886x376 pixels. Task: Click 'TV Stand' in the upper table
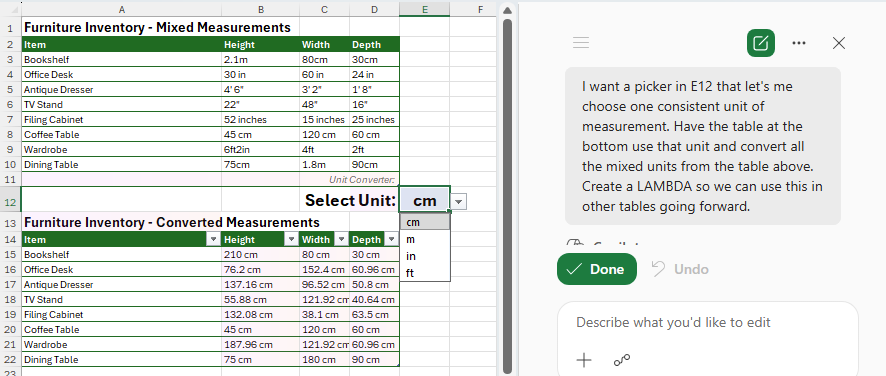121,105
